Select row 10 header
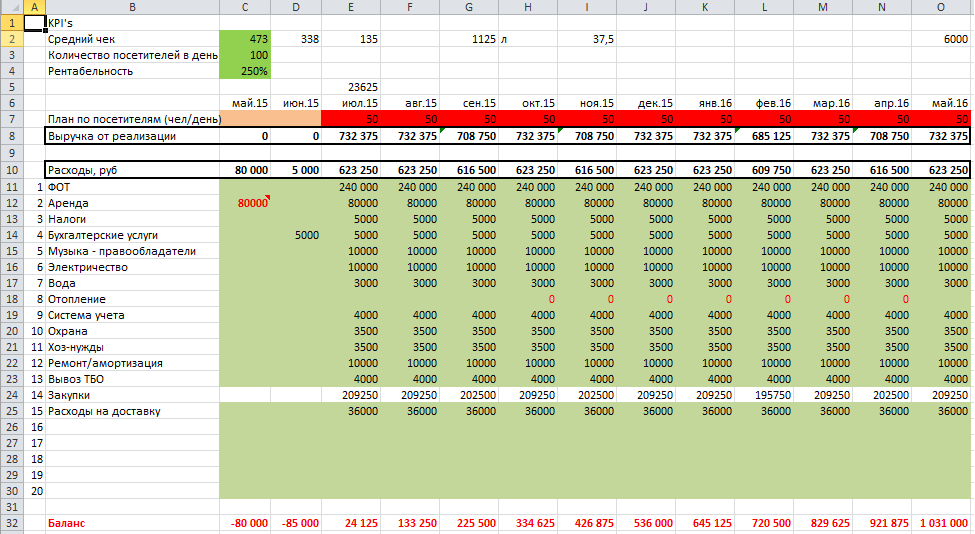This screenshot has width=975, height=534. click(12, 170)
